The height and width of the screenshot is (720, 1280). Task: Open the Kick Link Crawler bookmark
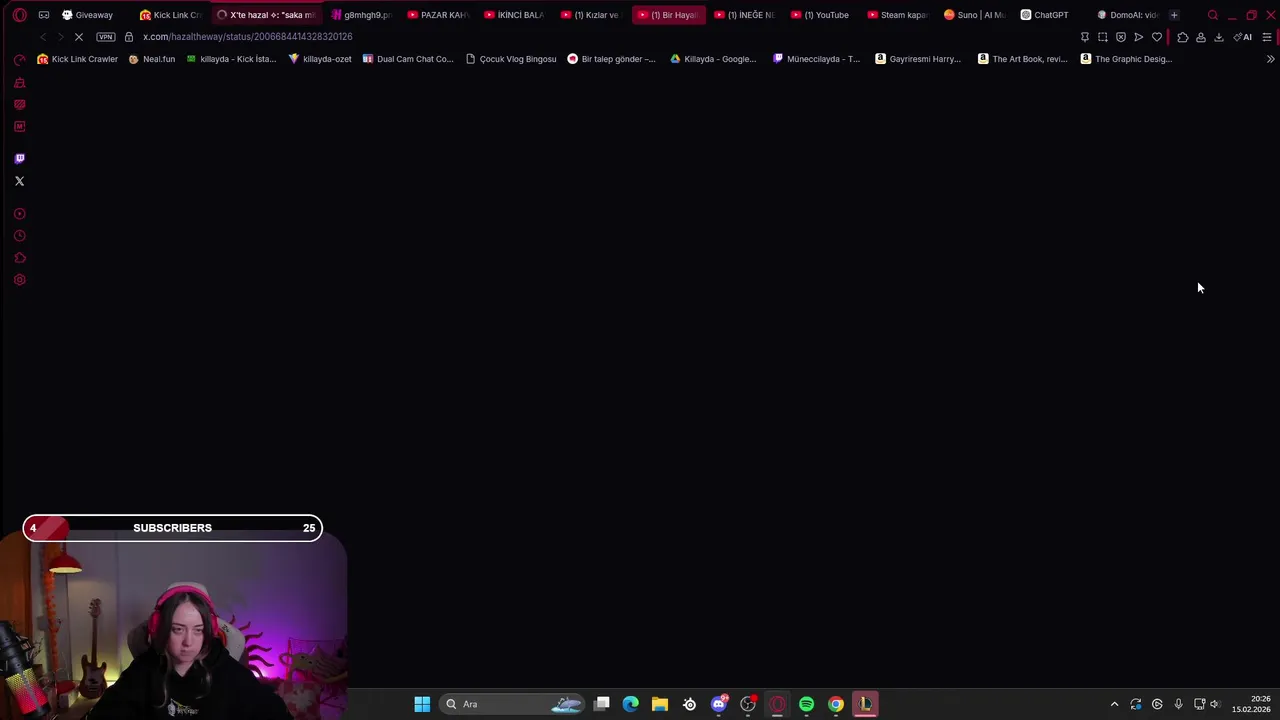(x=77, y=59)
